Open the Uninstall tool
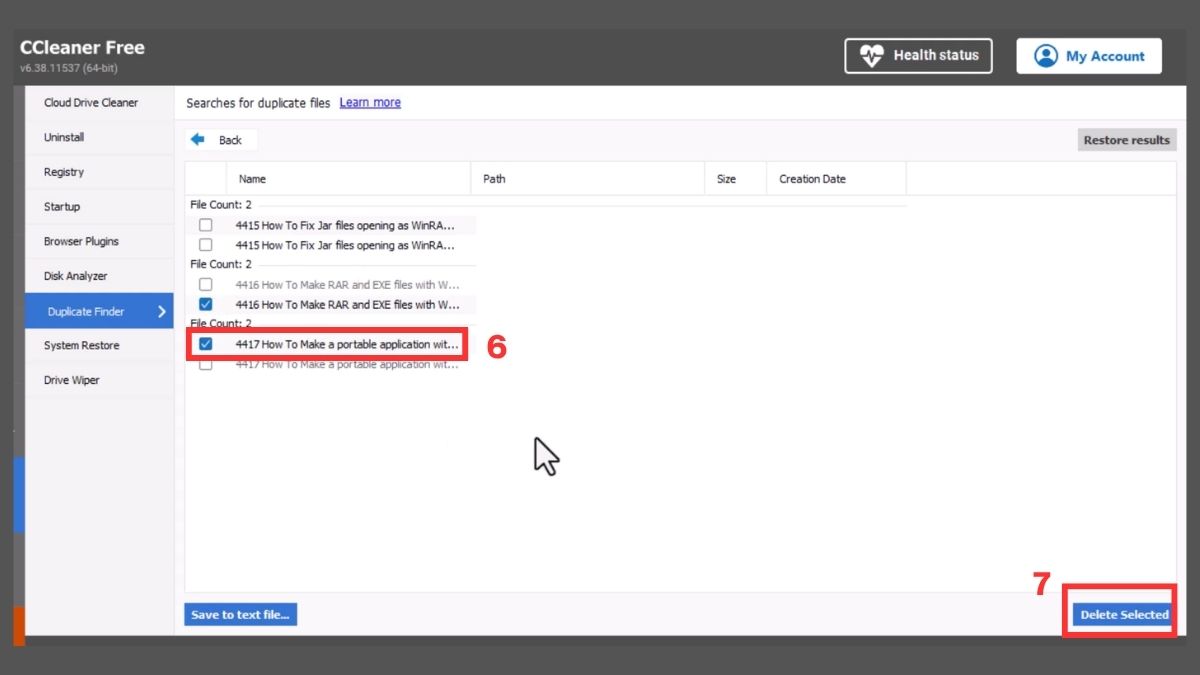Image resolution: width=1200 pixels, height=675 pixels. pyautogui.click(x=99, y=137)
